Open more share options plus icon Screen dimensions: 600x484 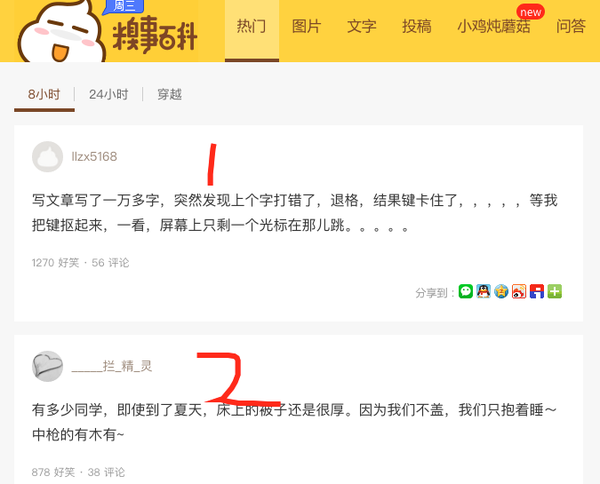pos(554,292)
